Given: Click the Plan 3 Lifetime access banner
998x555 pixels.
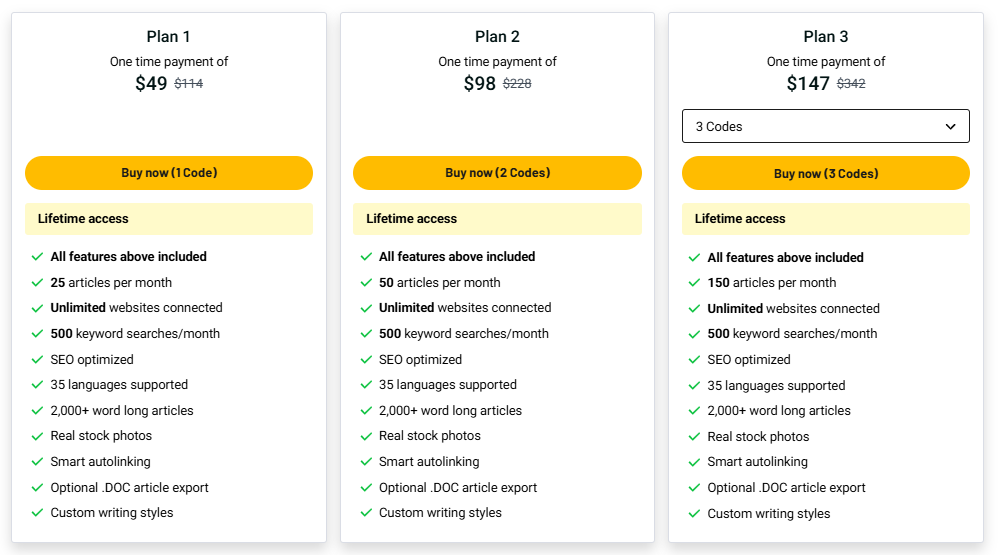Looking at the screenshot, I should (x=826, y=219).
